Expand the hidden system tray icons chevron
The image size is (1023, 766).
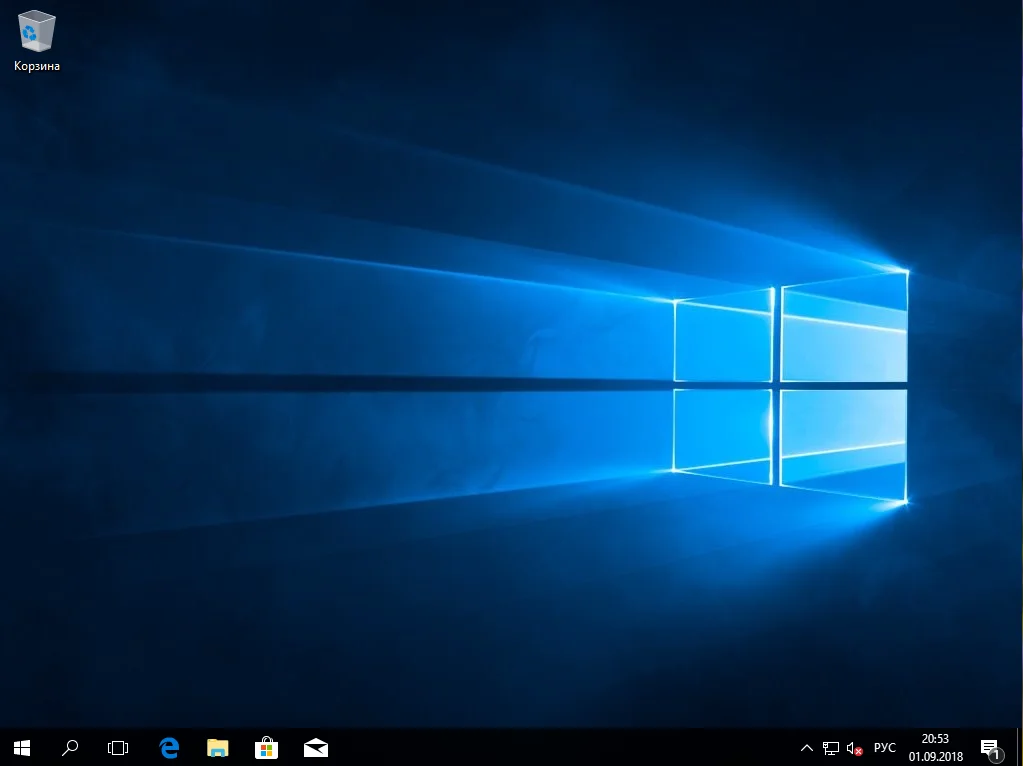[807, 748]
